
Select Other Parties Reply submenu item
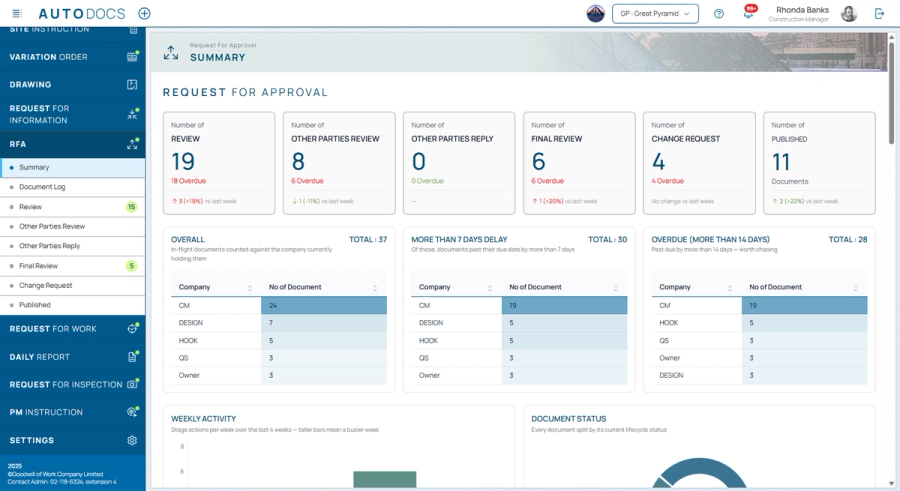[72, 246]
